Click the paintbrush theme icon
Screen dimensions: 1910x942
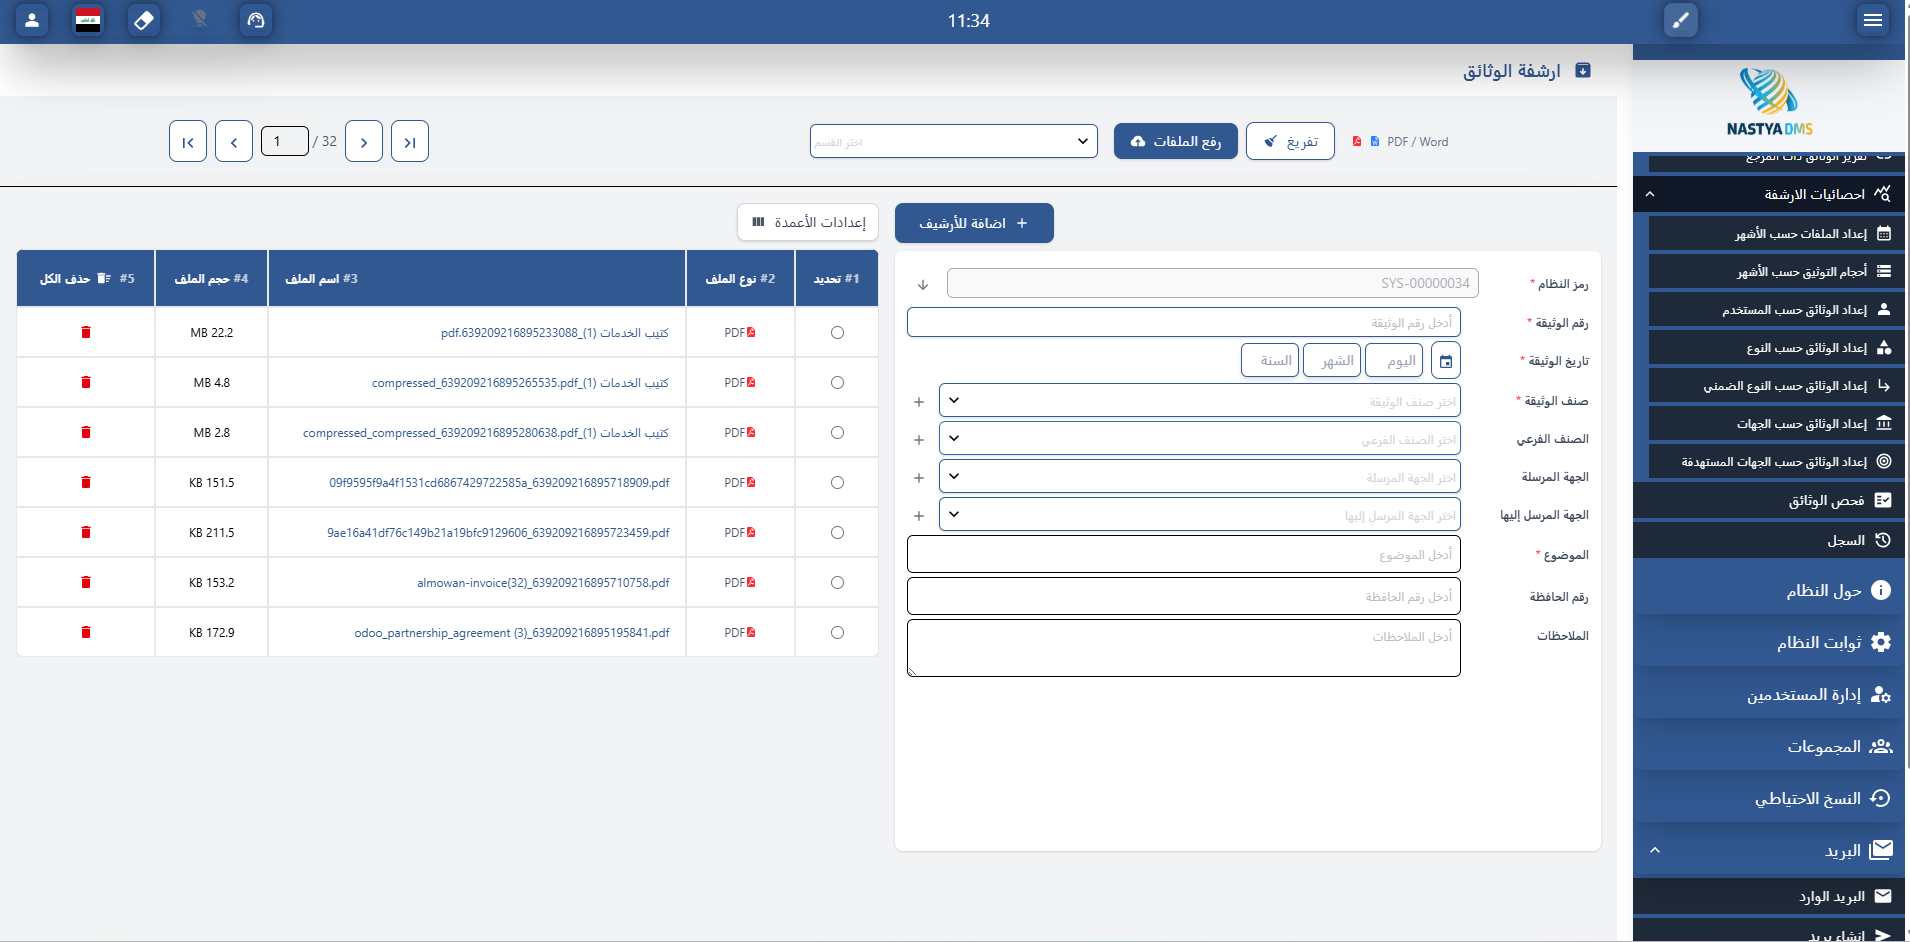pyautogui.click(x=1681, y=20)
